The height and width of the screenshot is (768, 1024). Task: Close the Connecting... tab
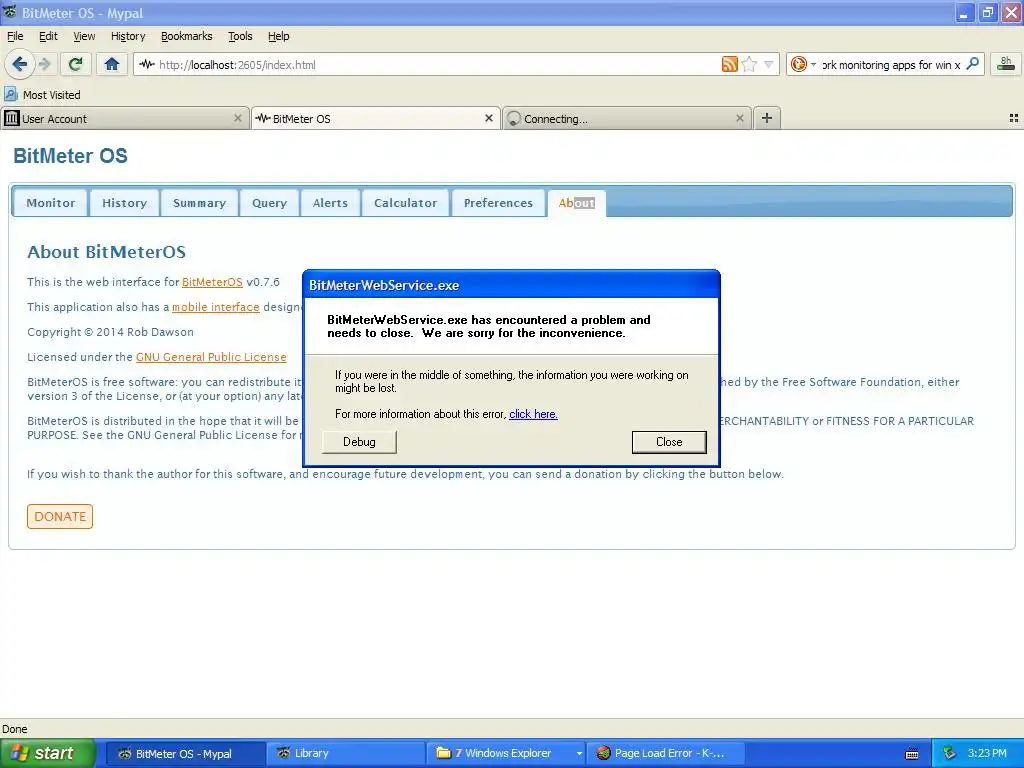point(739,118)
